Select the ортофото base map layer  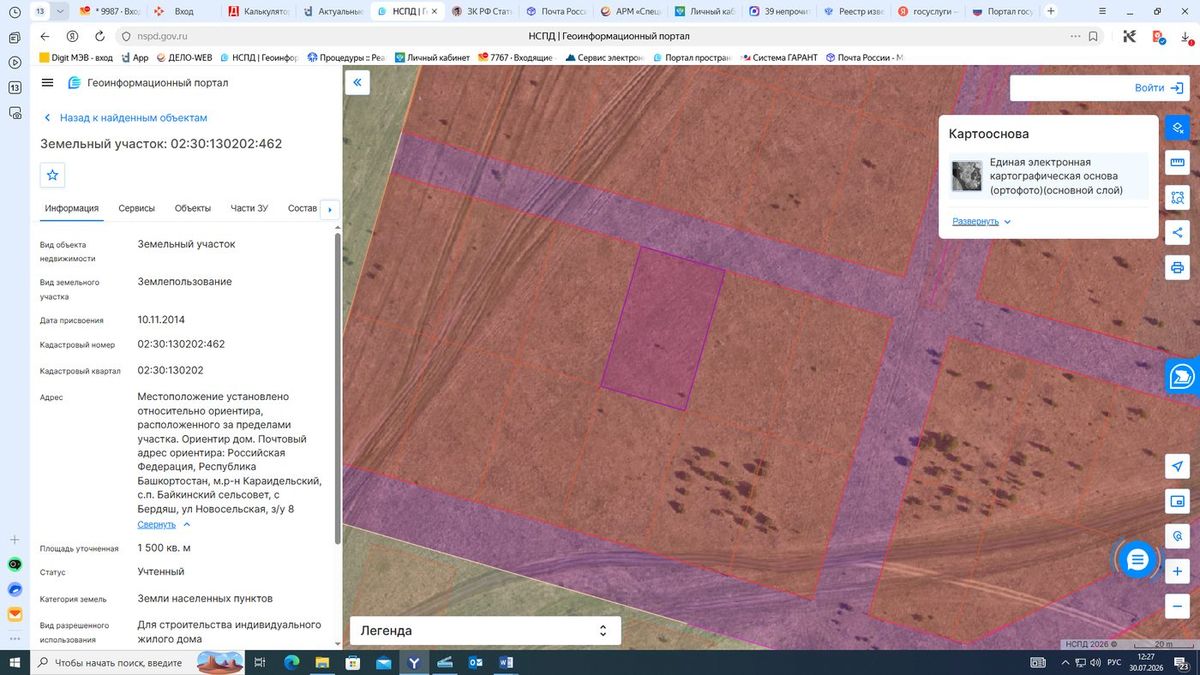1048,176
